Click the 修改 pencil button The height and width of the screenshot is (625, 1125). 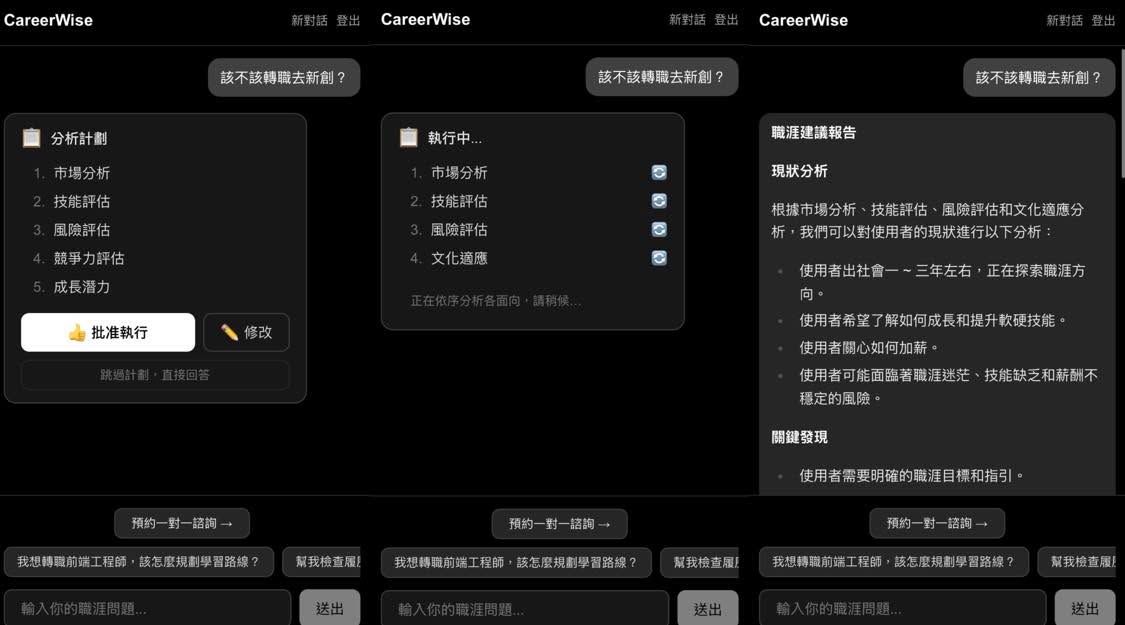[246, 332]
